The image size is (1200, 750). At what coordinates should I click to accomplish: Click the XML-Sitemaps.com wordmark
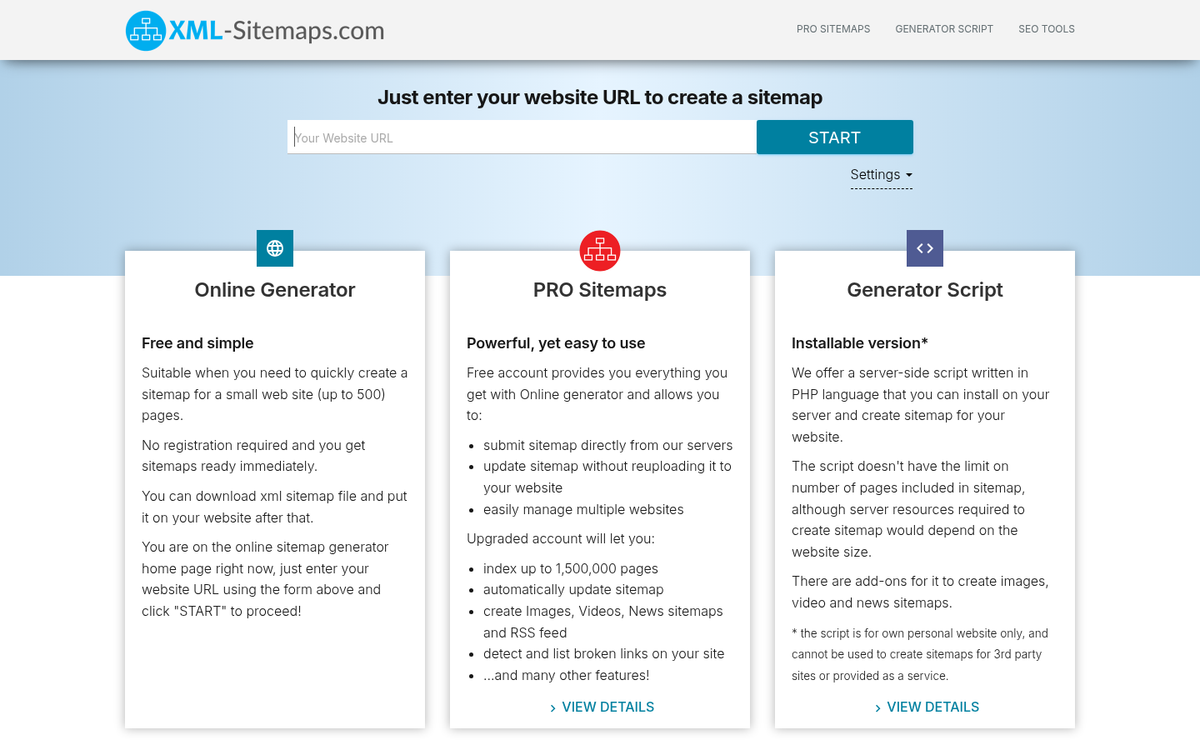click(276, 31)
